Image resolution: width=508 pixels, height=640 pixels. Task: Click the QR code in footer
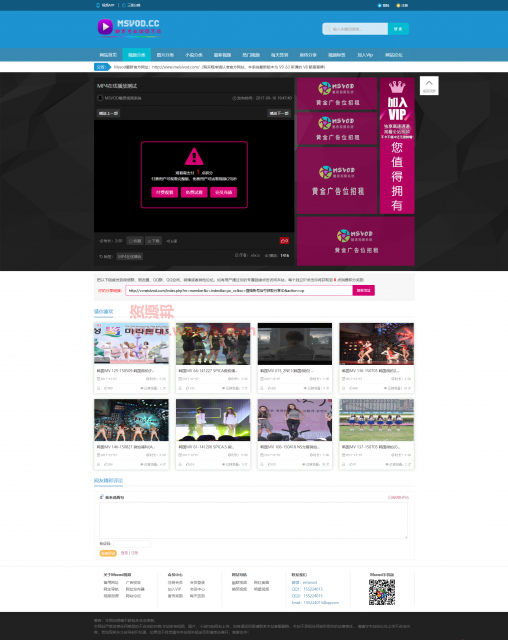coord(382,592)
